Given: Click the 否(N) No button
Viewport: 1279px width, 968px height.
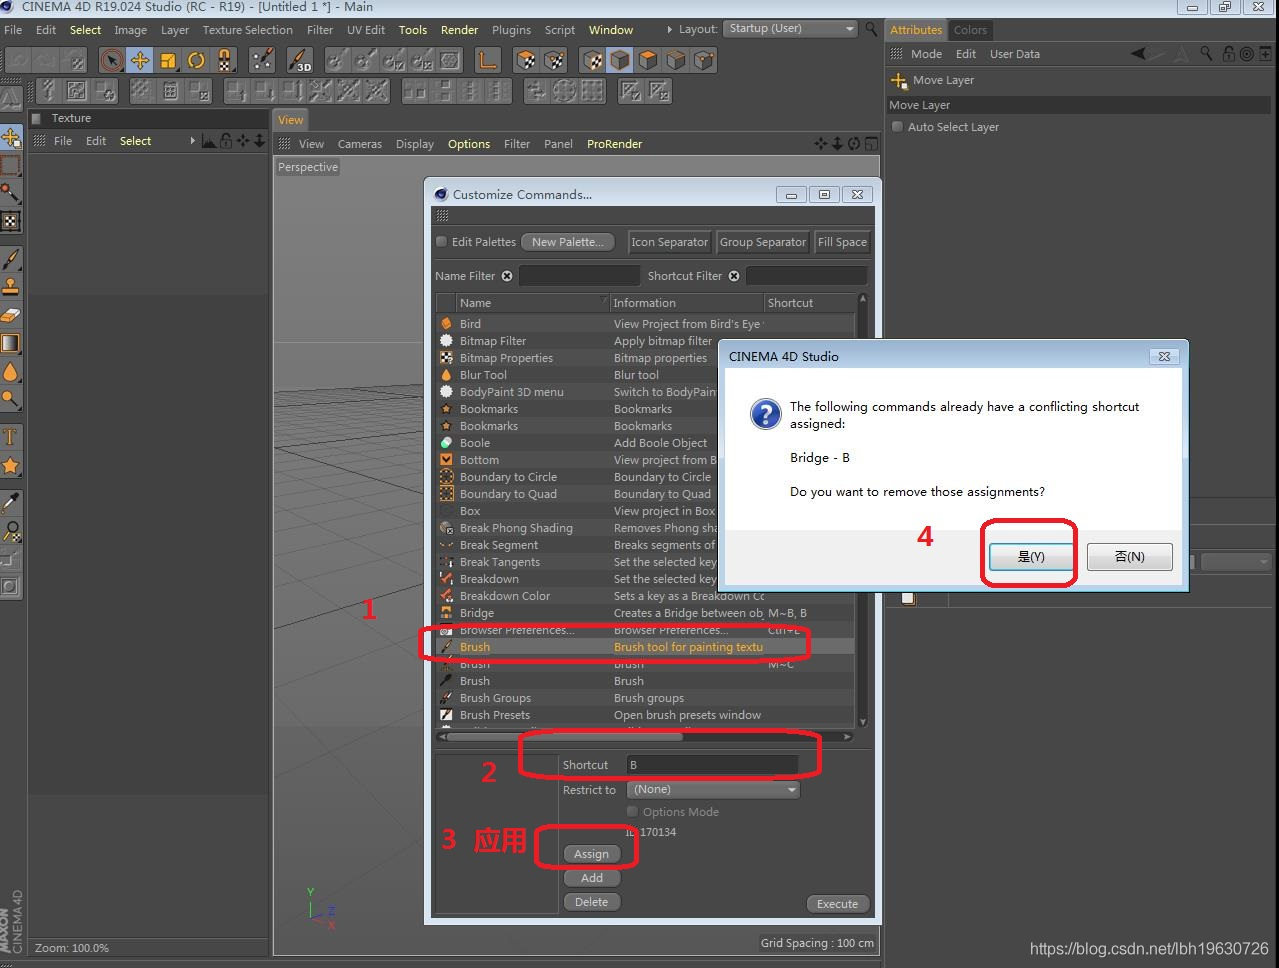Looking at the screenshot, I should 1129,557.
